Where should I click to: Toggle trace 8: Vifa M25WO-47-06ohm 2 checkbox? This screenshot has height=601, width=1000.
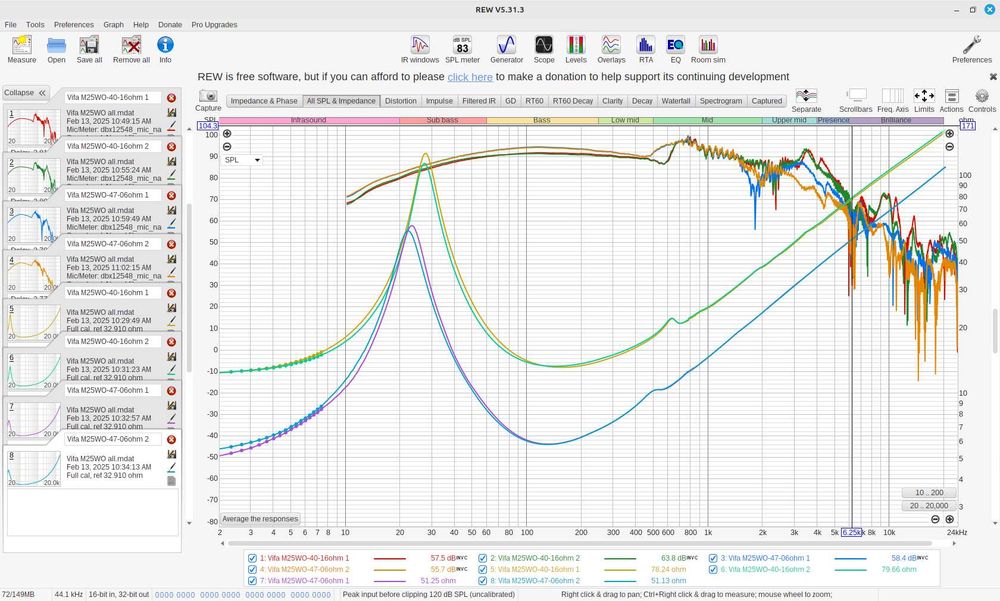pos(483,581)
